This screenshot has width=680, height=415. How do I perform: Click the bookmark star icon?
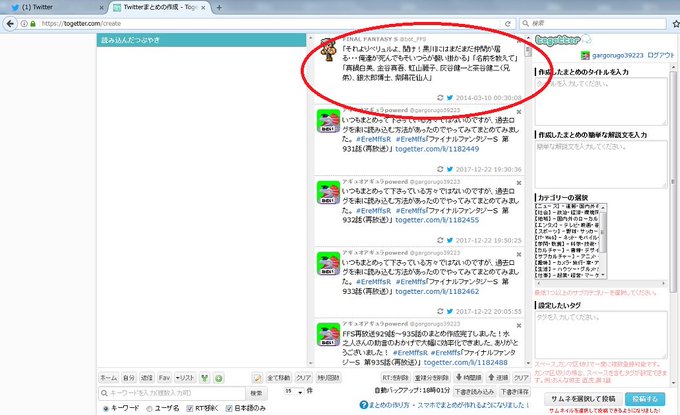pos(676,23)
